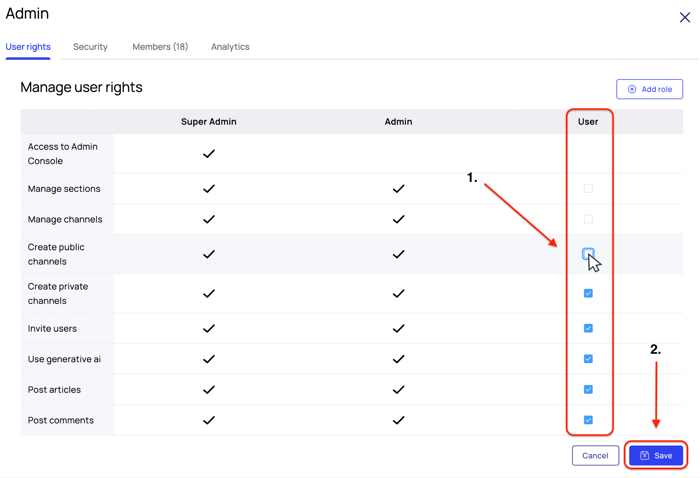Uncheck Use generative ai for User
The height and width of the screenshot is (478, 700).
point(588,359)
